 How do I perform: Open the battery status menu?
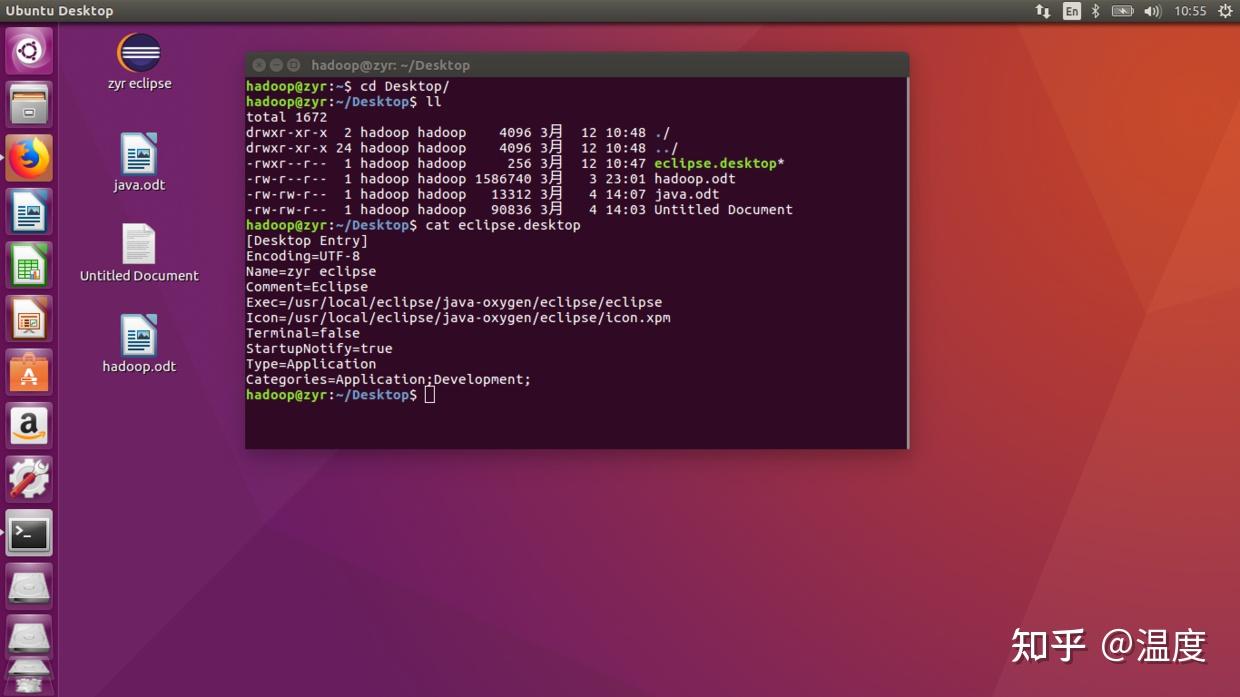1122,11
